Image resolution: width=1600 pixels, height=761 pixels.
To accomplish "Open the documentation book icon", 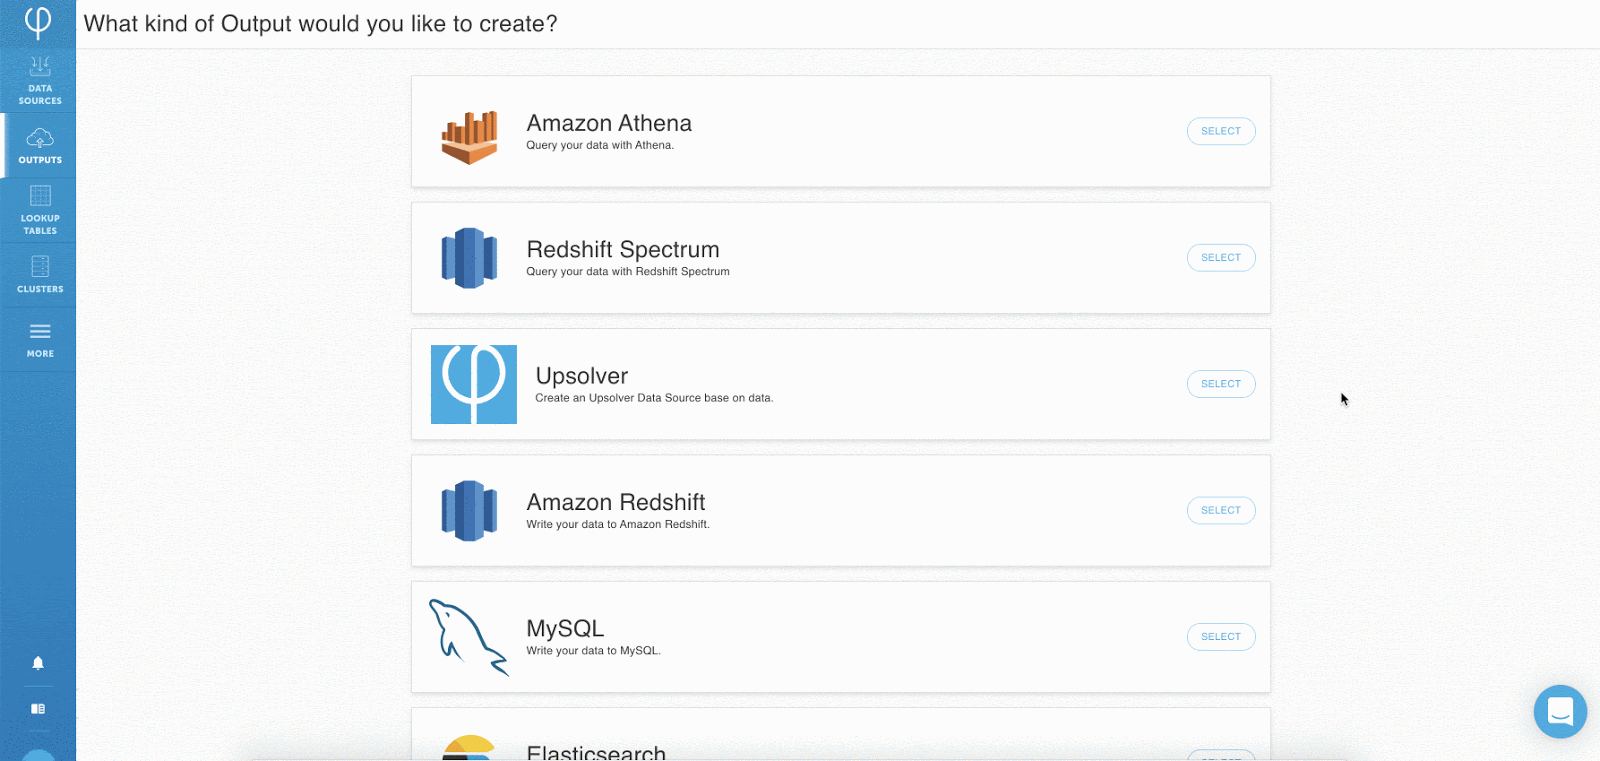I will [x=38, y=709].
